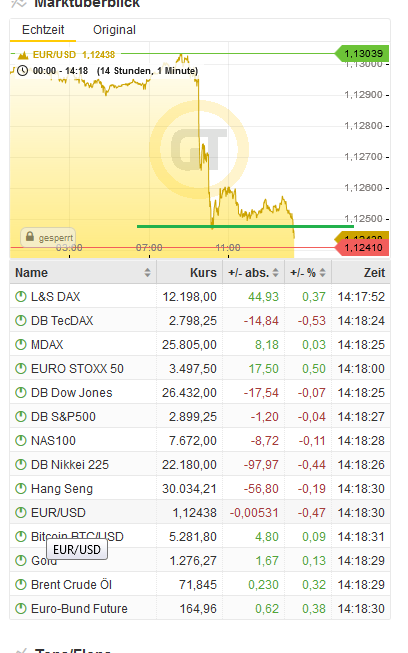Click power icon beside DB Nikkei 225
This screenshot has width=408, height=653.
[21, 464]
